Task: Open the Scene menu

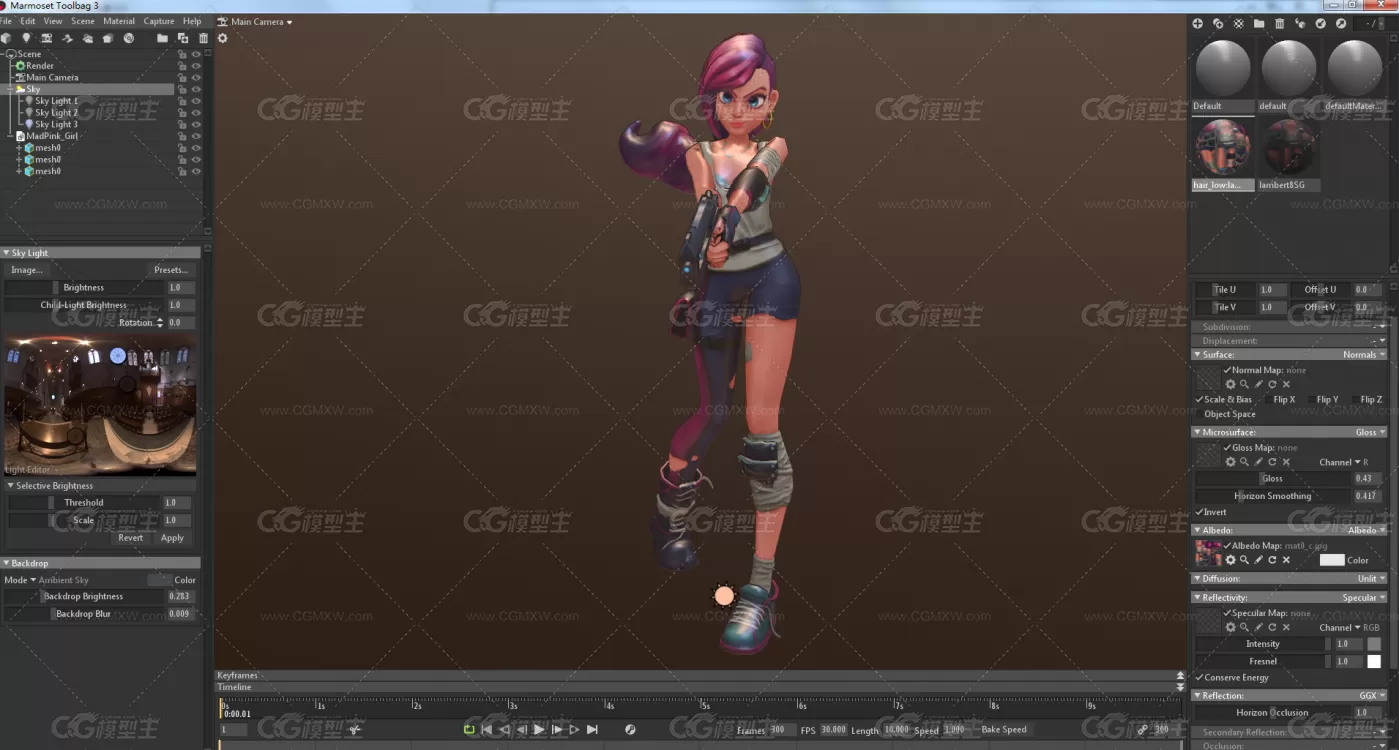Action: pos(83,21)
